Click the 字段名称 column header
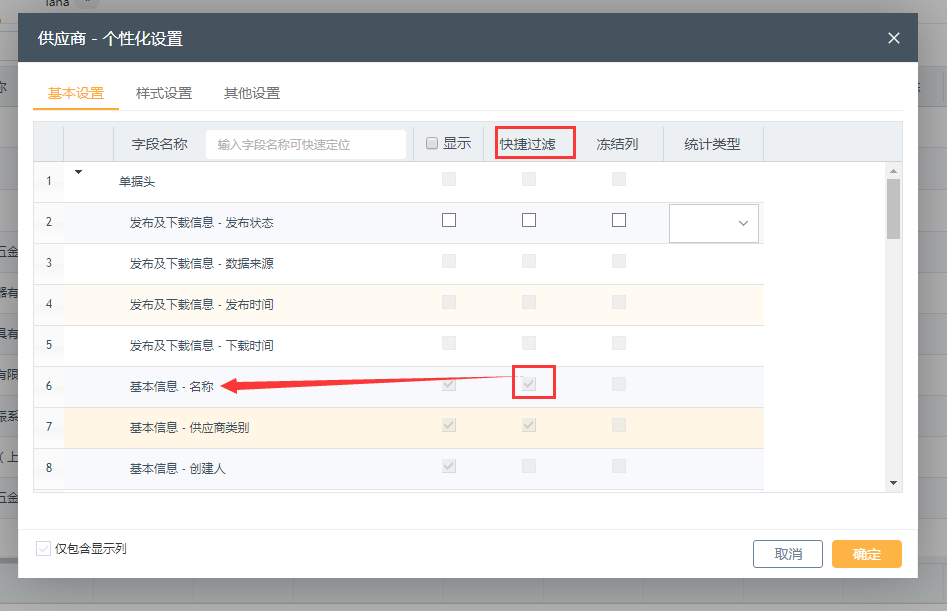This screenshot has height=611, width=947. pos(159,144)
